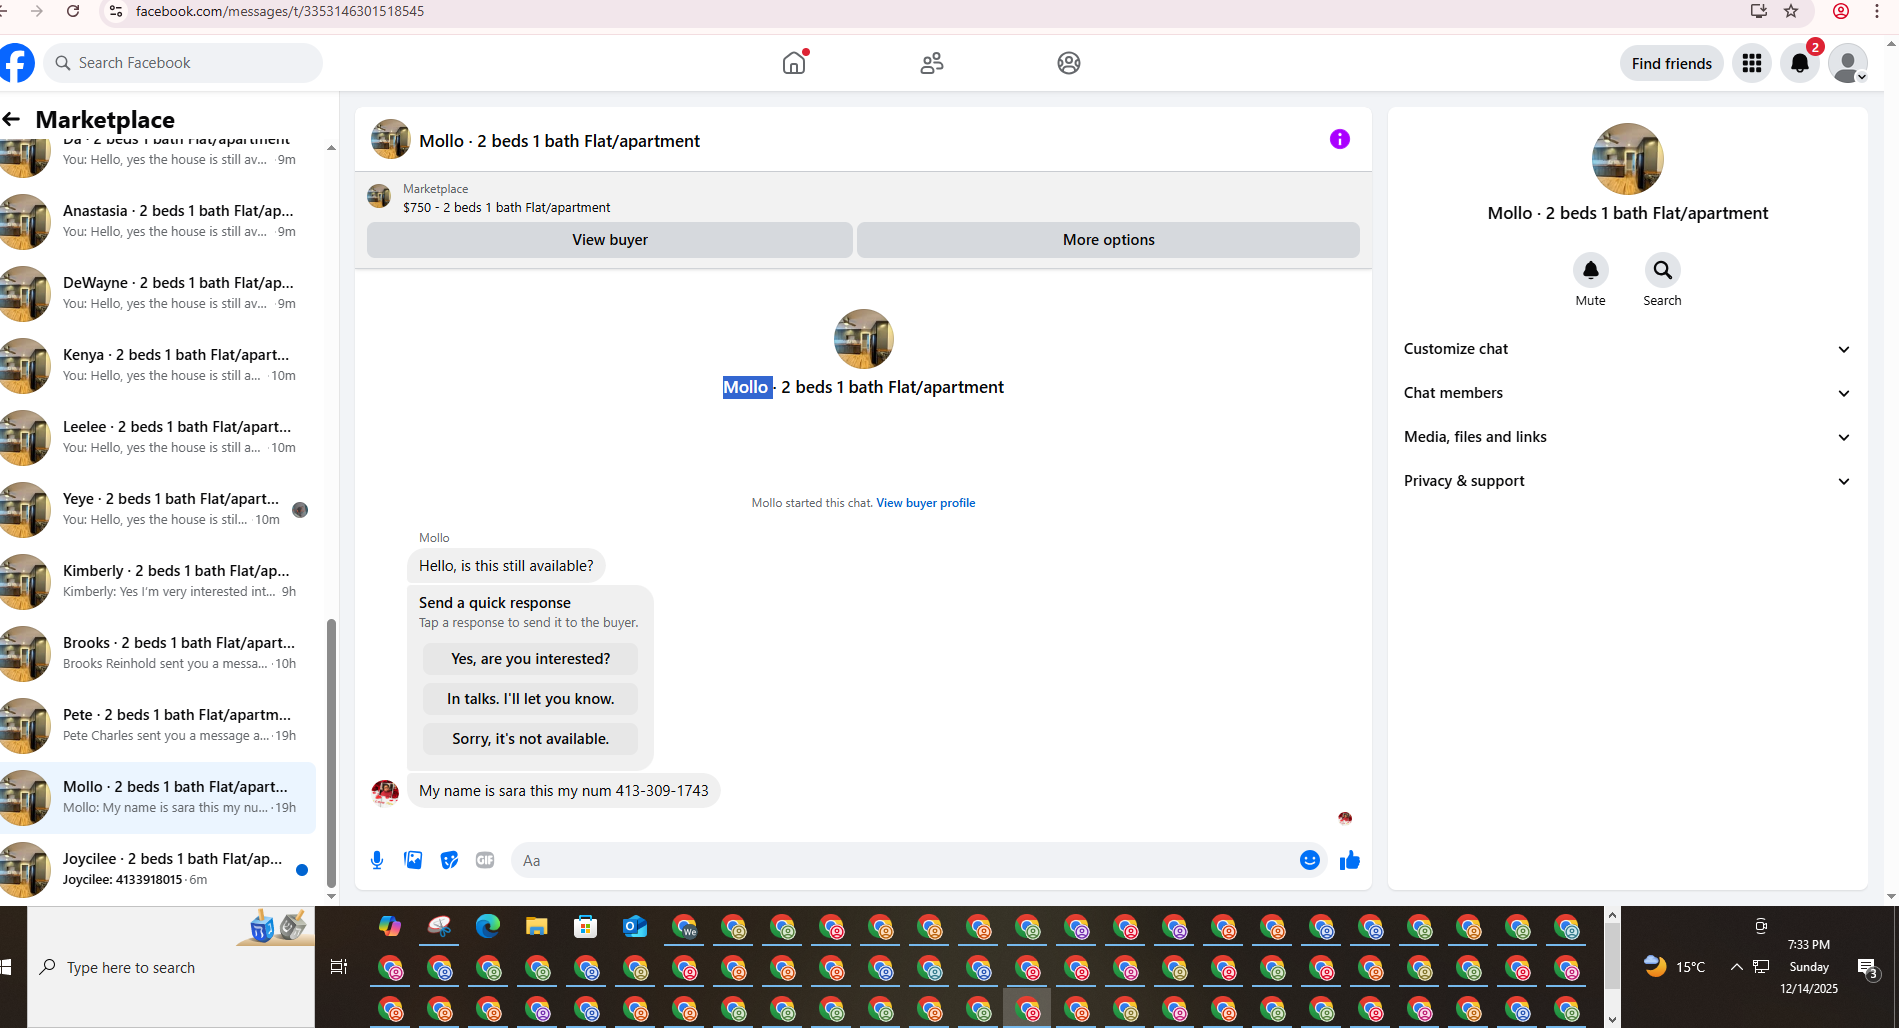This screenshot has height=1028, width=1899.
Task: Expand Privacy & support section
Action: (x=1628, y=481)
